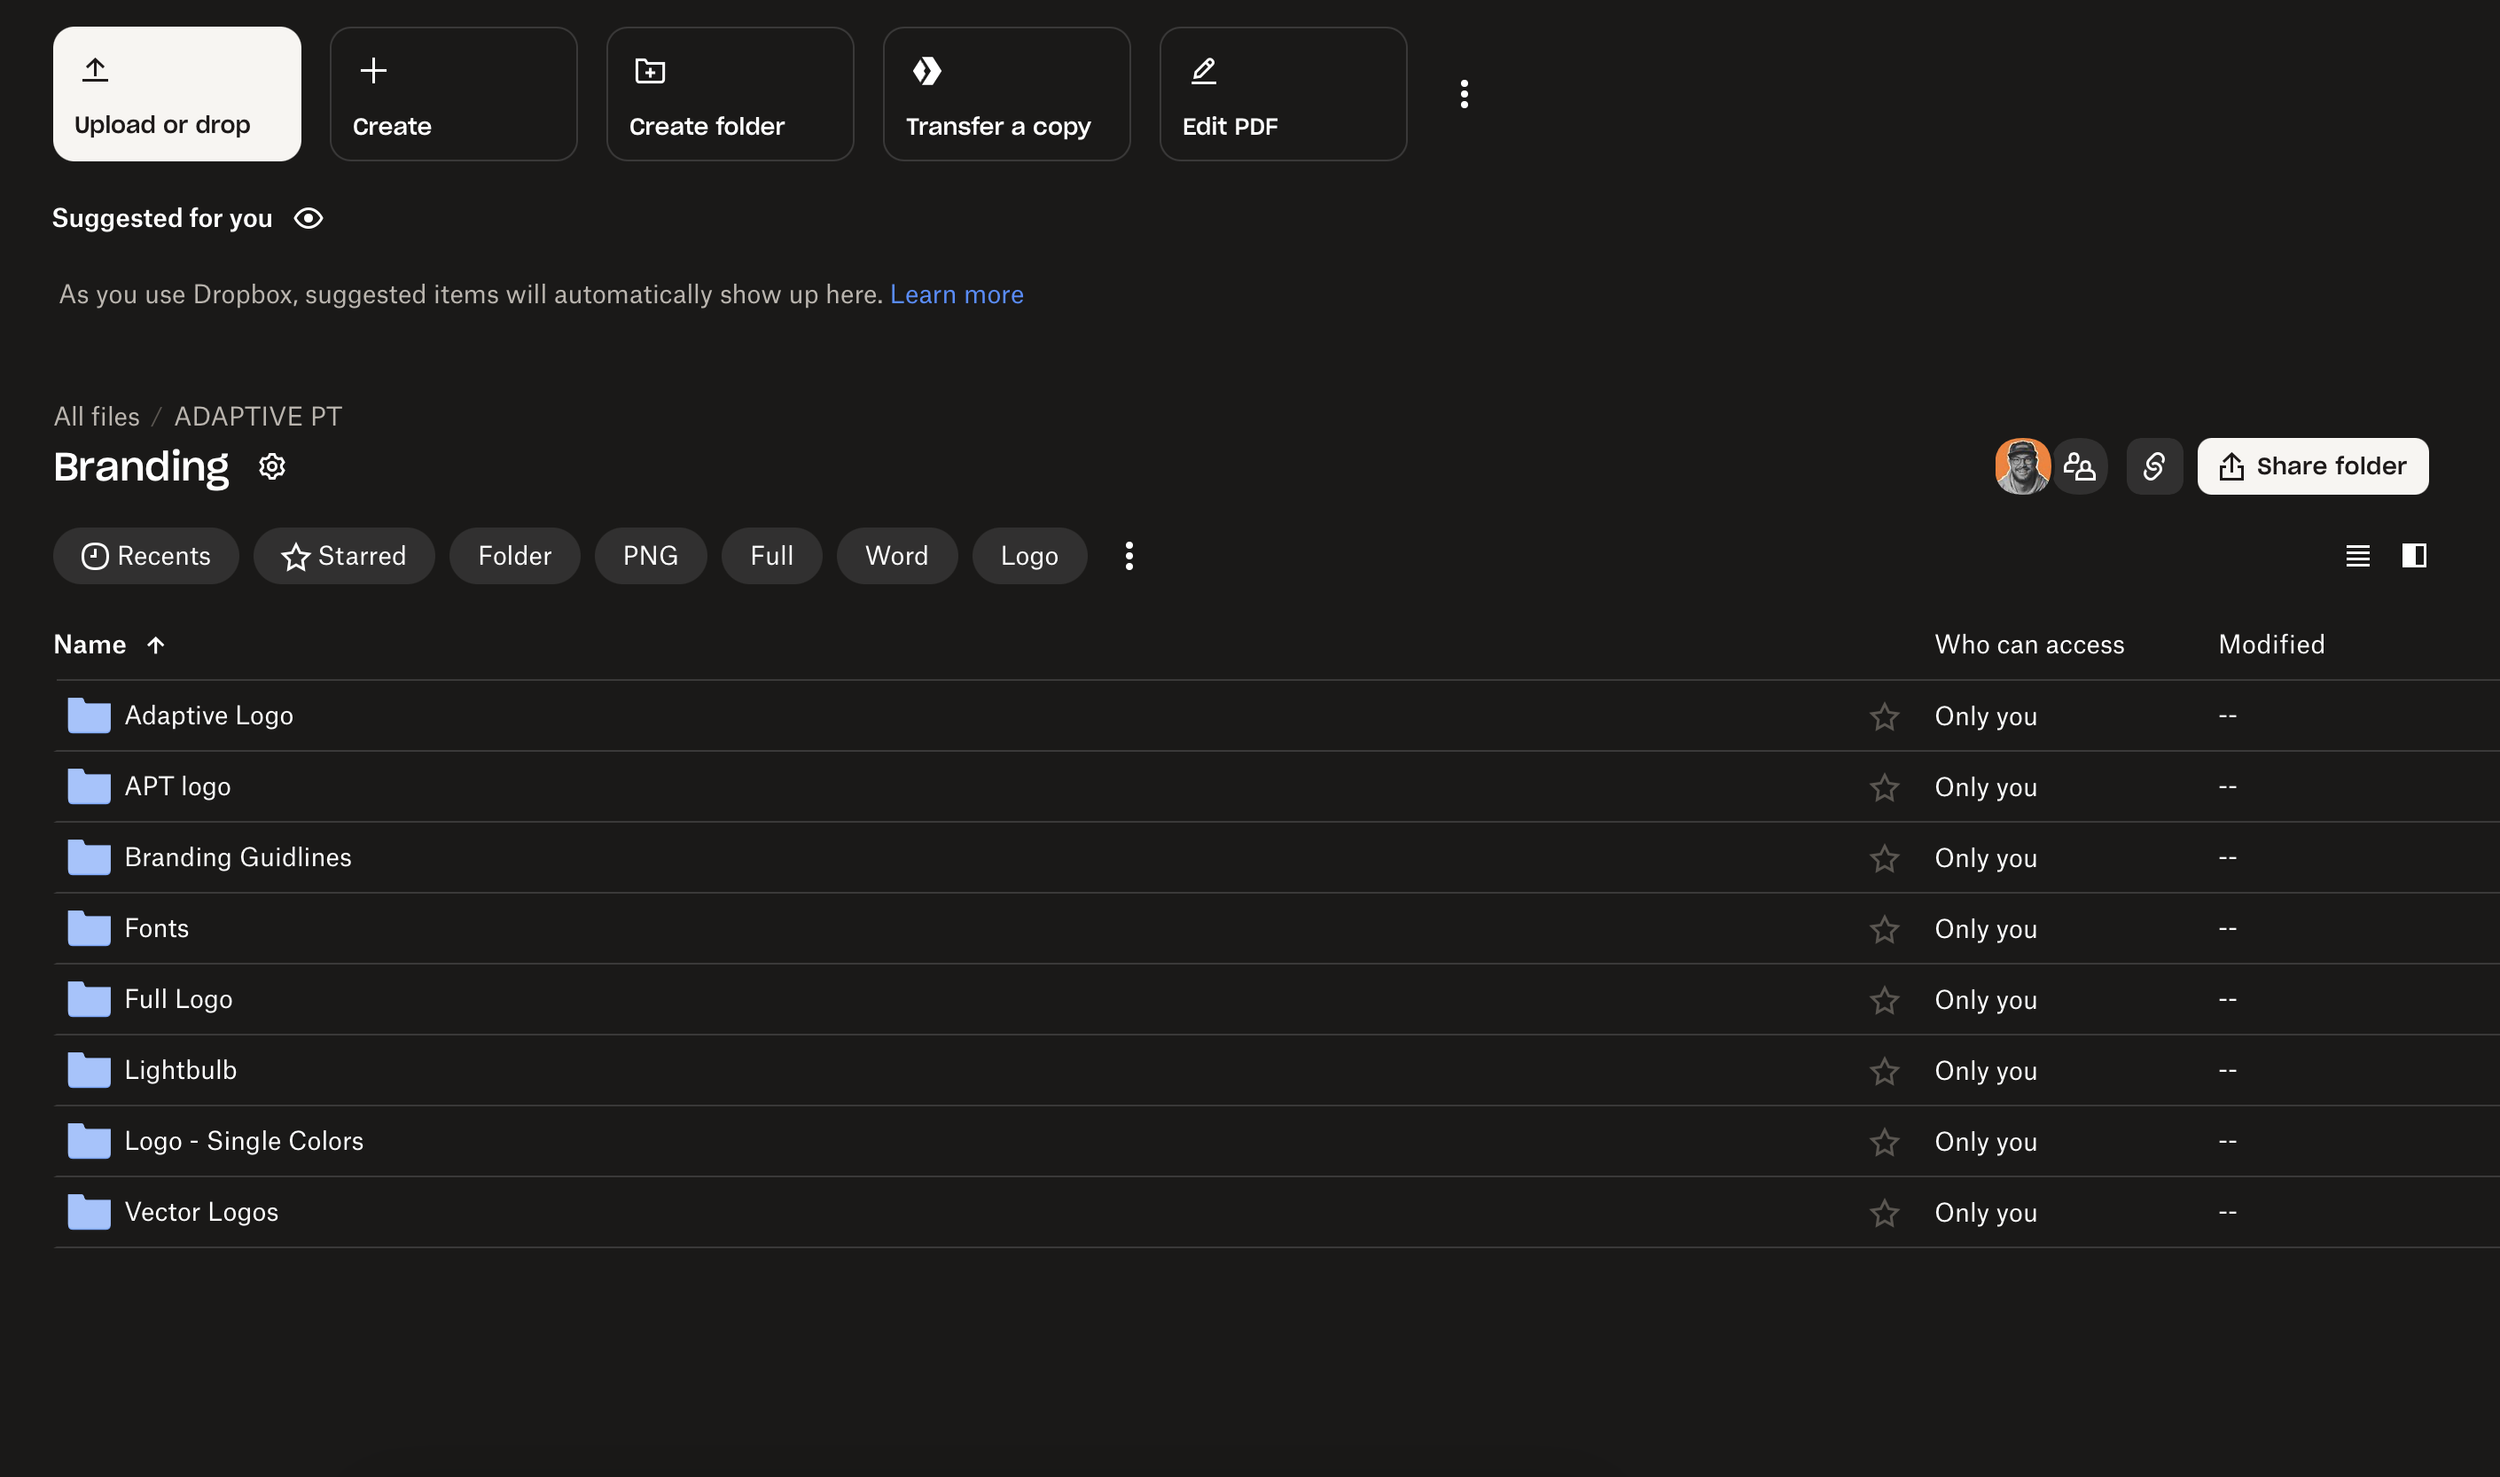Star the Vector Logos folder
Screen dimensions: 2500x1477
tap(1884, 1213)
